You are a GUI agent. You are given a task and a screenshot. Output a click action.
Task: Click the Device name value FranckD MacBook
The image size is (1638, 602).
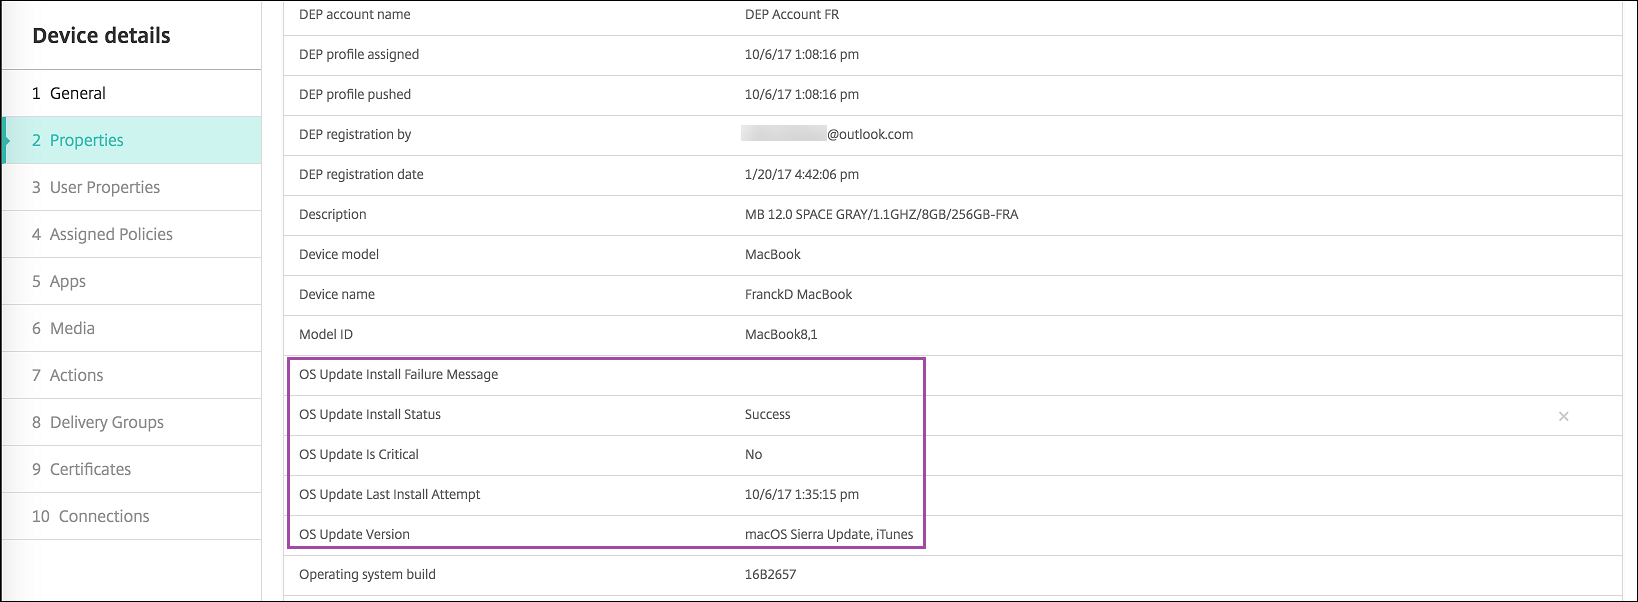(x=798, y=294)
